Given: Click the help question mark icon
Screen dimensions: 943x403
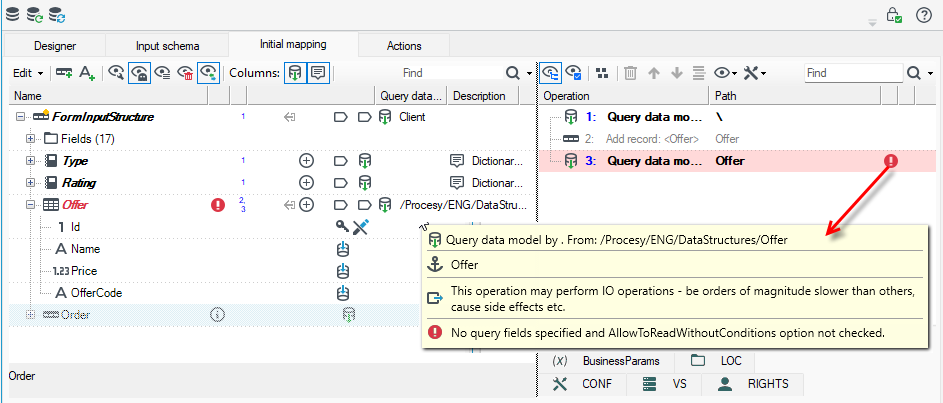Looking at the screenshot, I should point(923,16).
